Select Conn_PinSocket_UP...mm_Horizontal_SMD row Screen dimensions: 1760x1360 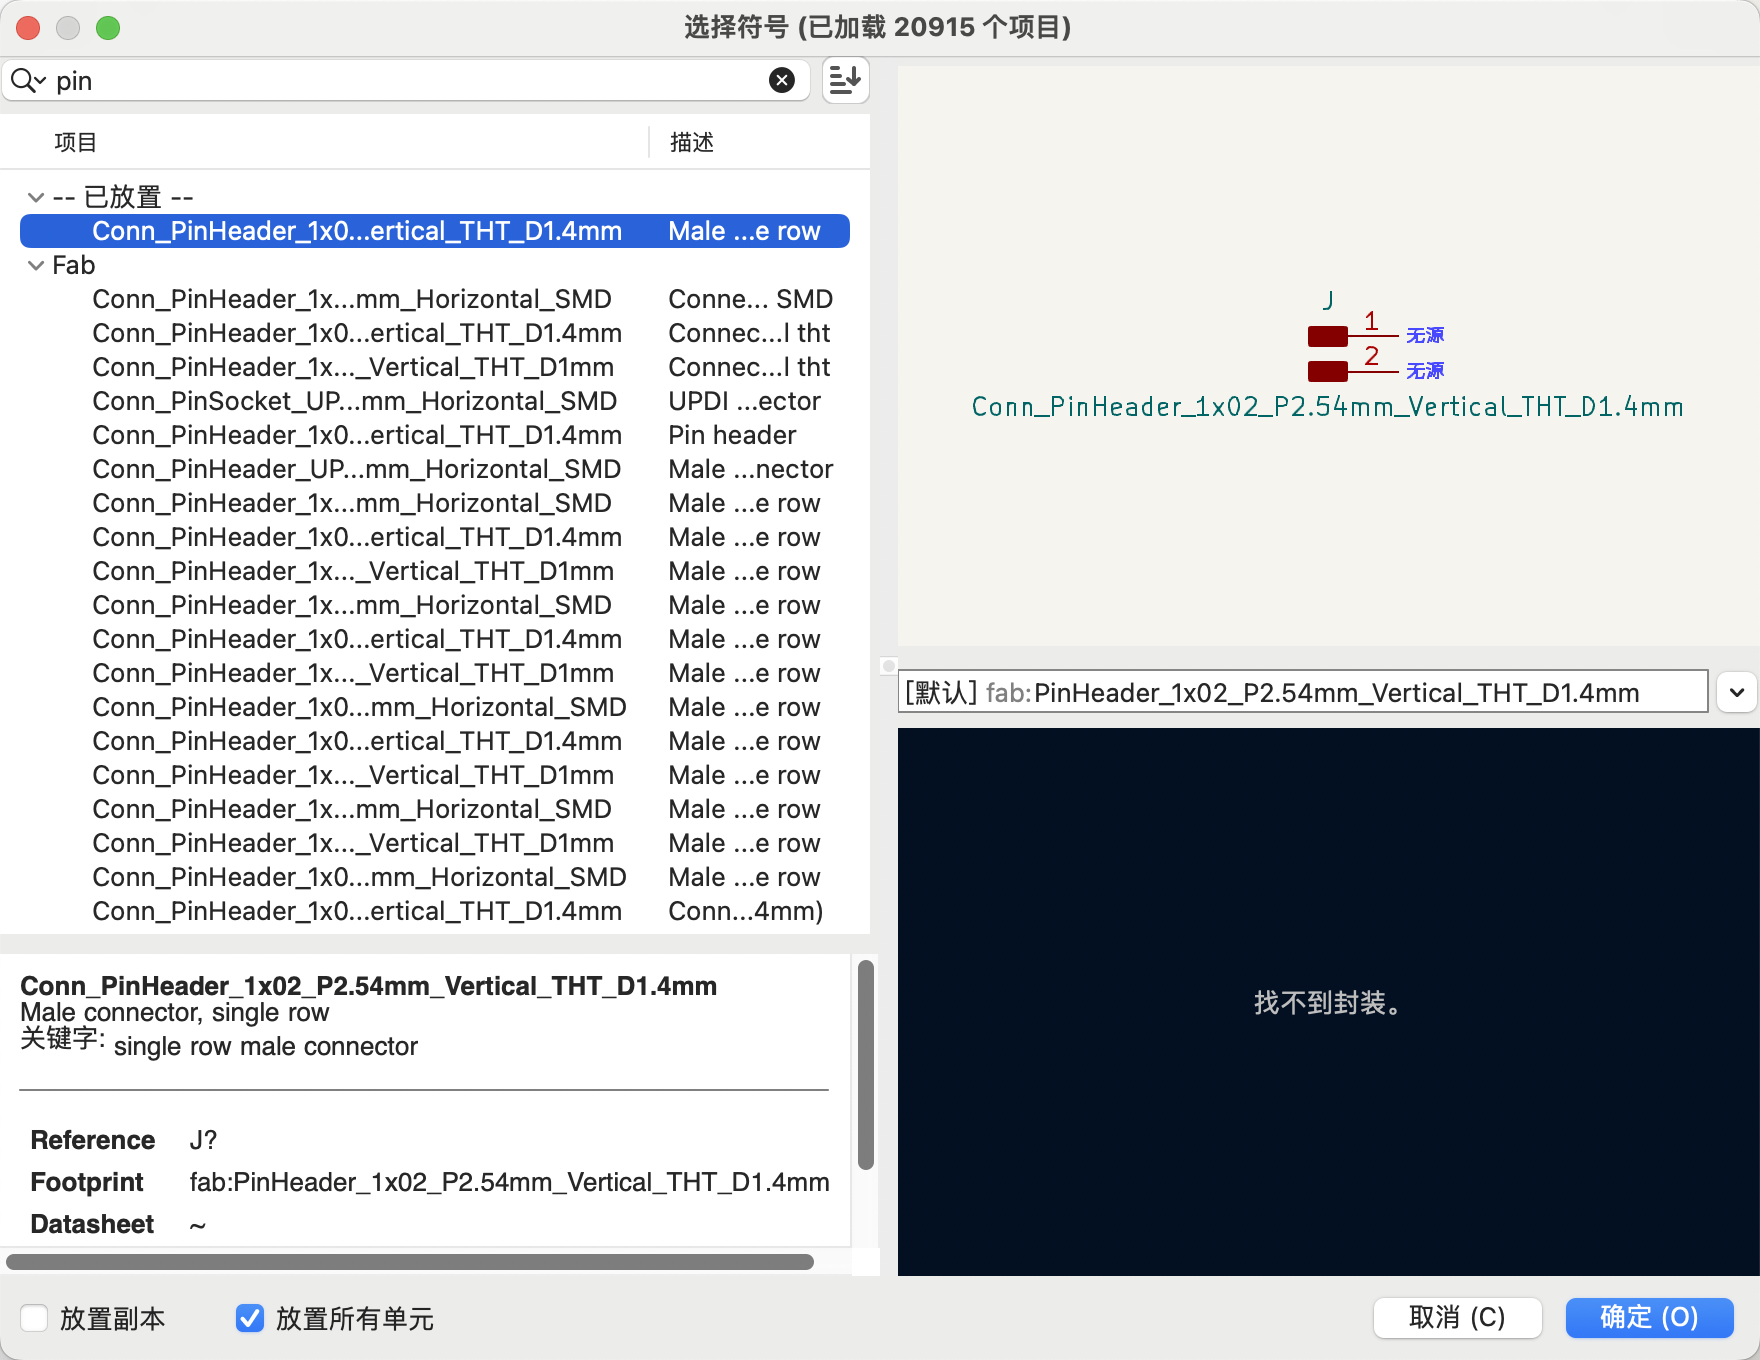[435, 401]
